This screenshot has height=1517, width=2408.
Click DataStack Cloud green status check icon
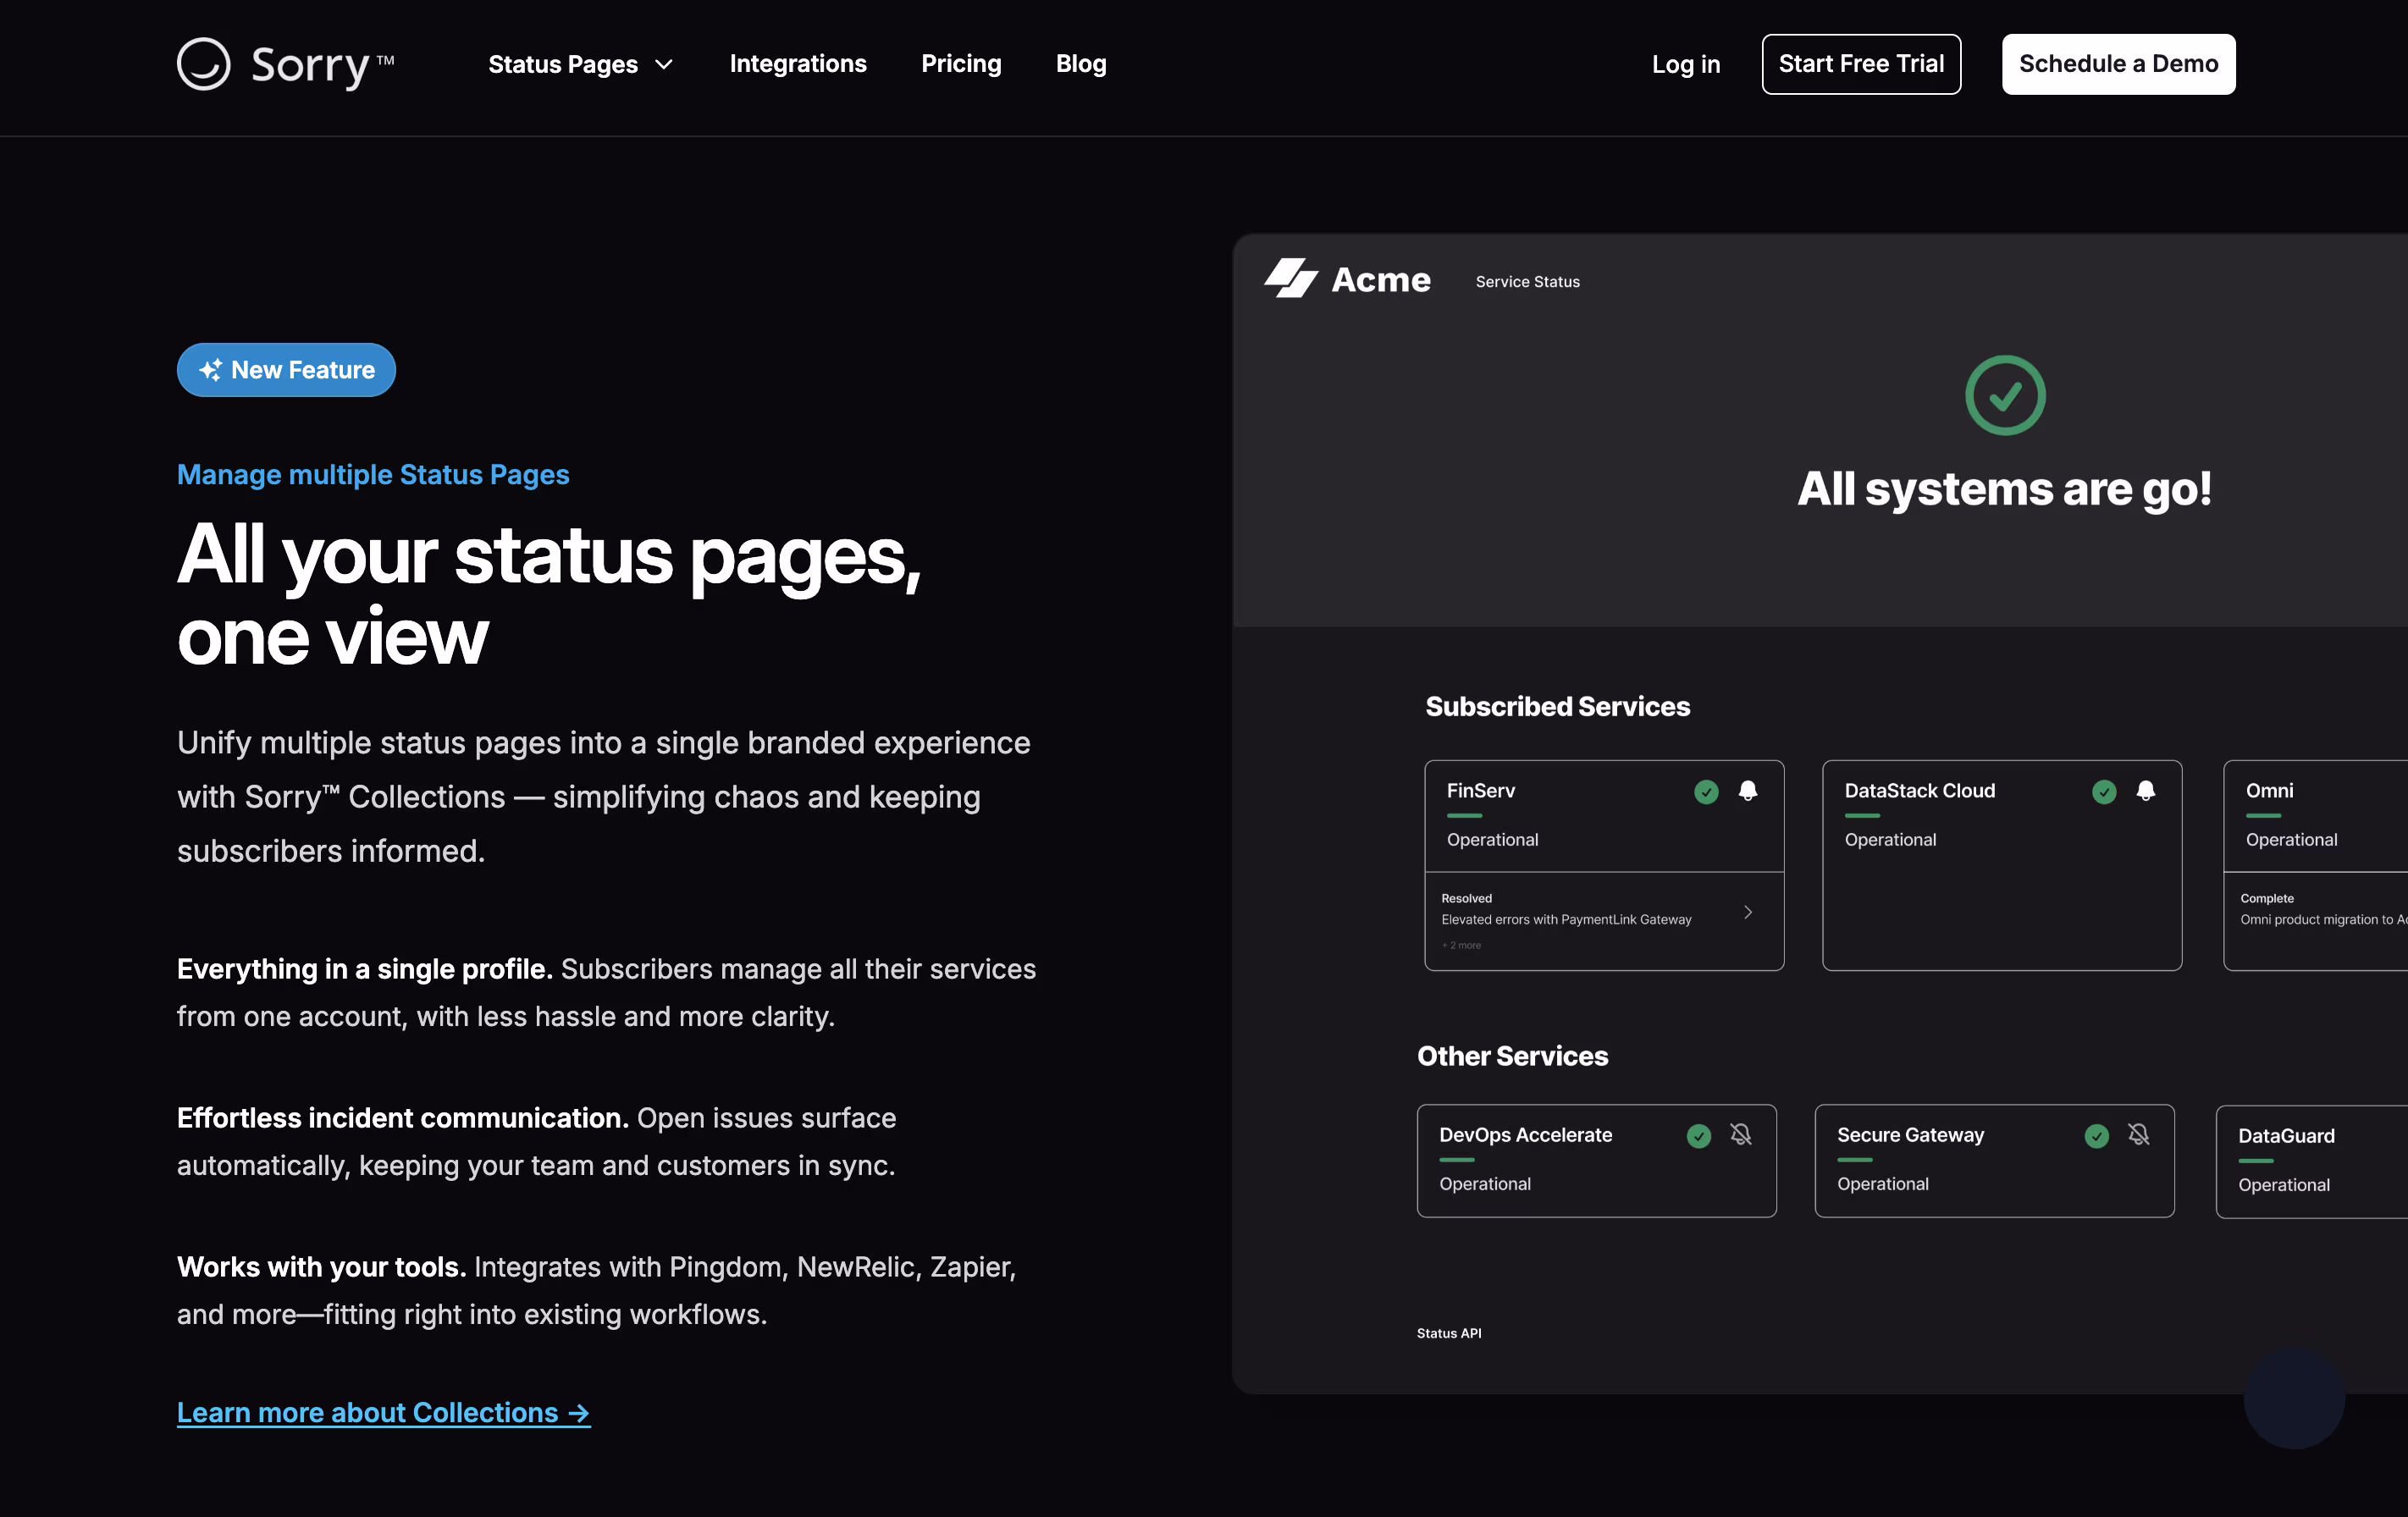click(x=2104, y=792)
